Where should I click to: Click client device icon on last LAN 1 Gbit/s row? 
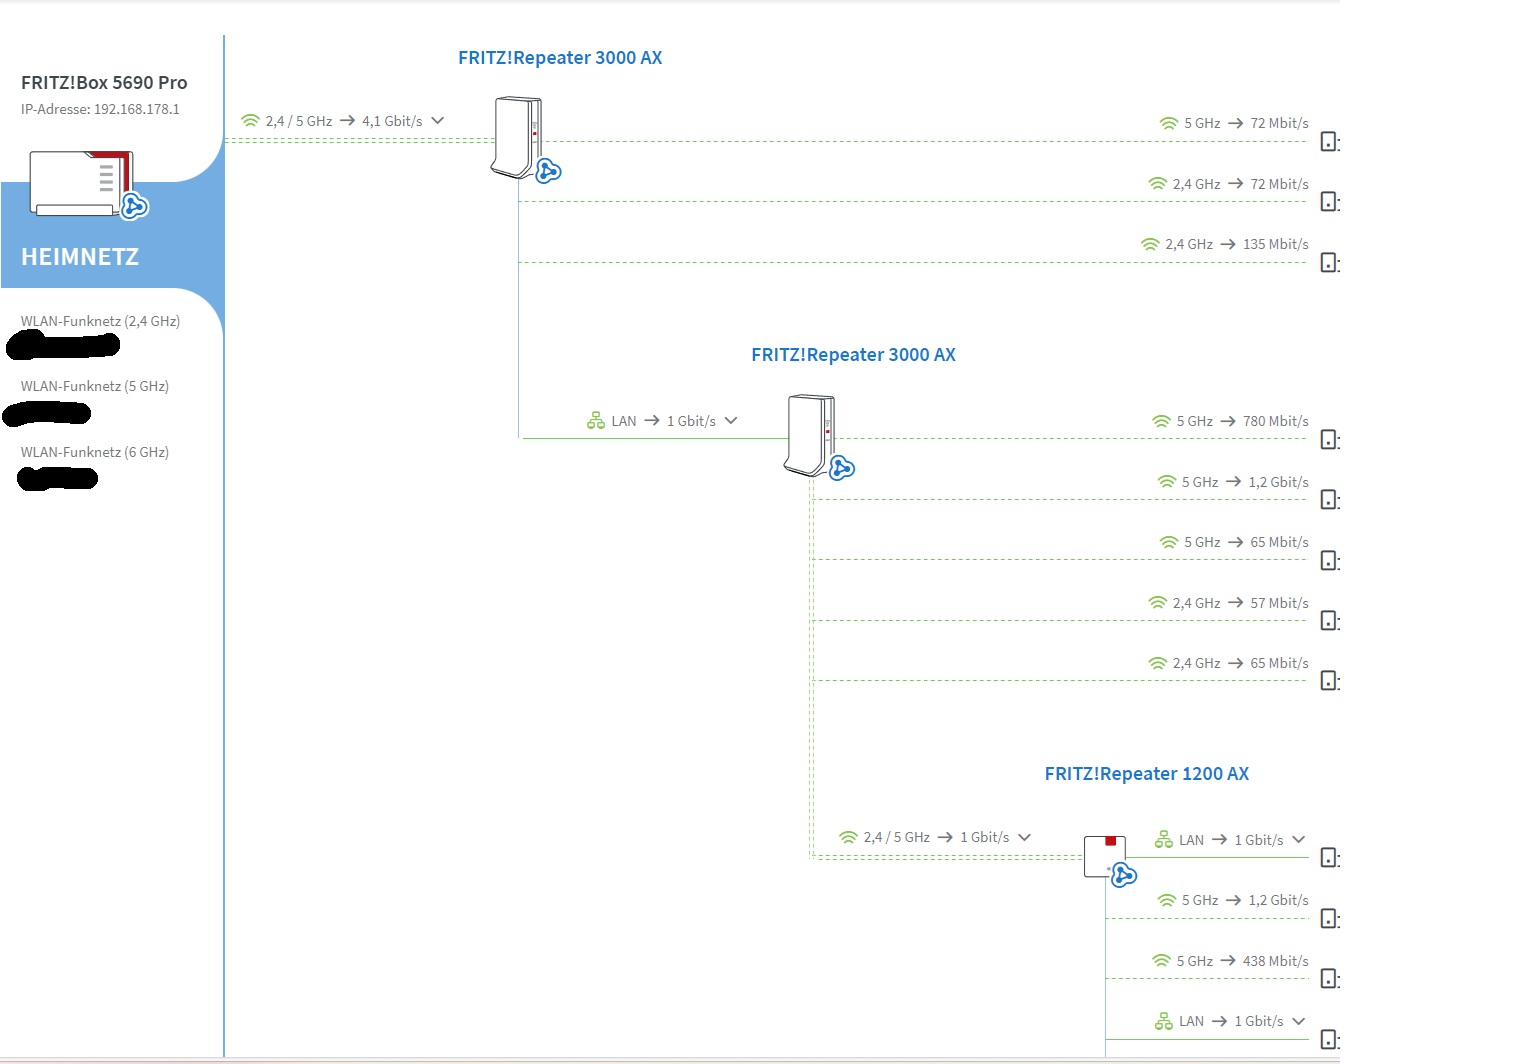(1329, 1040)
